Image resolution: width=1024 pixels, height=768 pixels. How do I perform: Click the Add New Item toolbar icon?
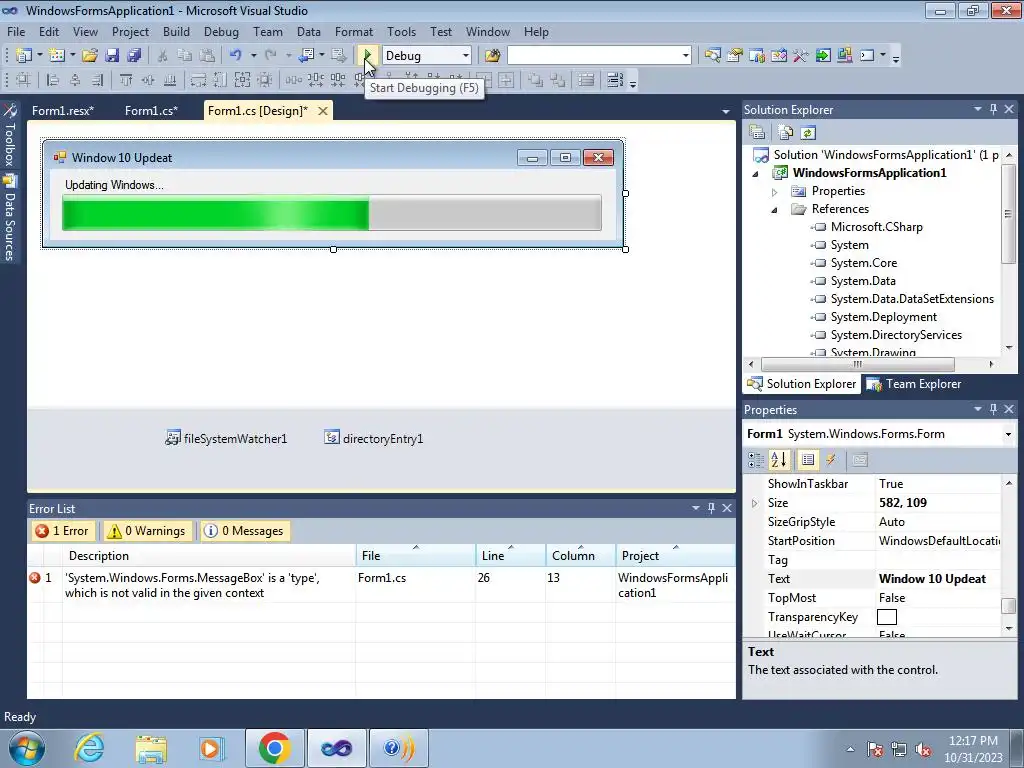(x=57, y=56)
